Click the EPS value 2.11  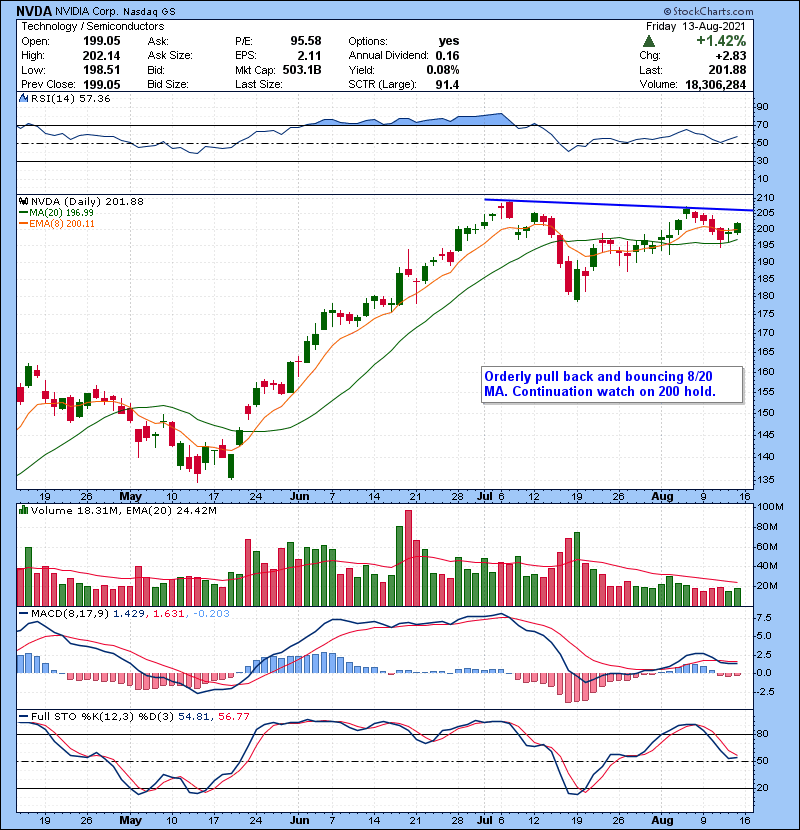310,56
